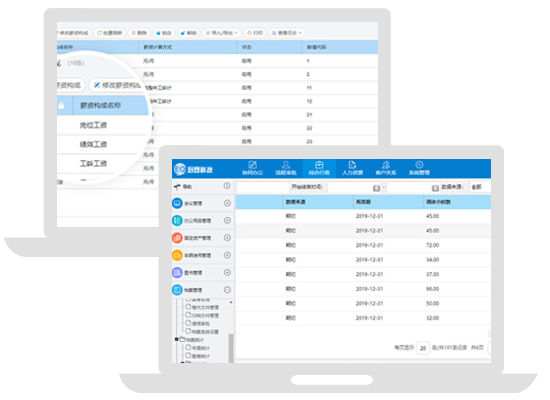Open the 流程审批 module icon
This screenshot has width=550, height=400.
[x=286, y=165]
